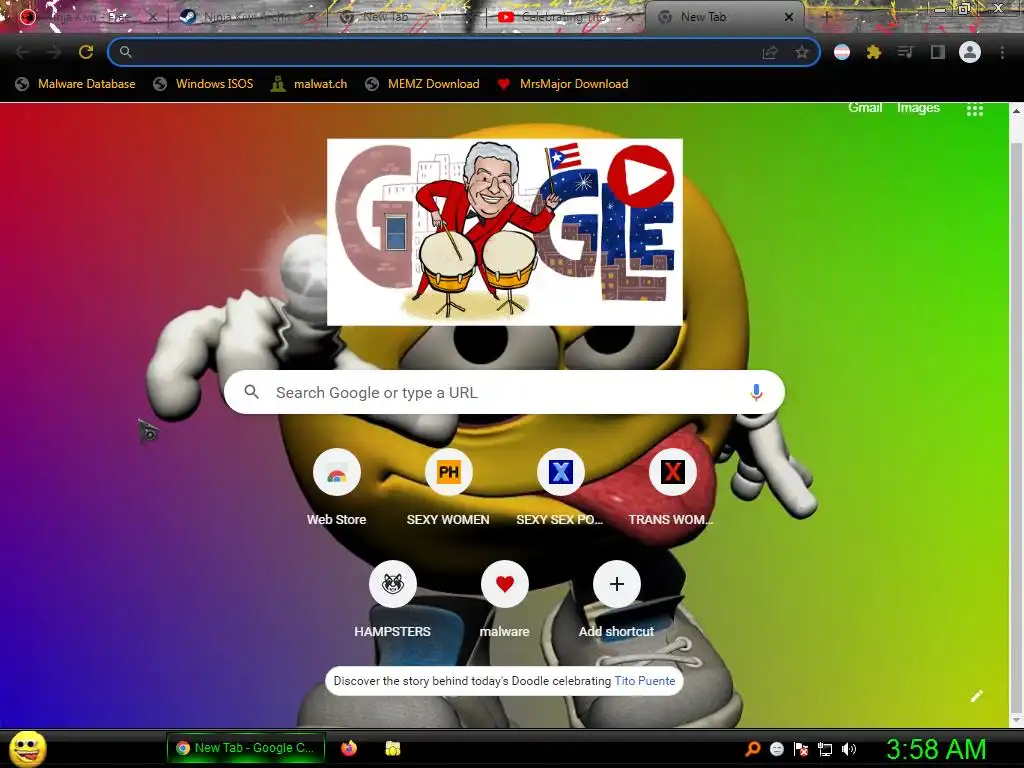1024x768 pixels.
Task: Open the share page icon in address bar
Action: (770, 53)
